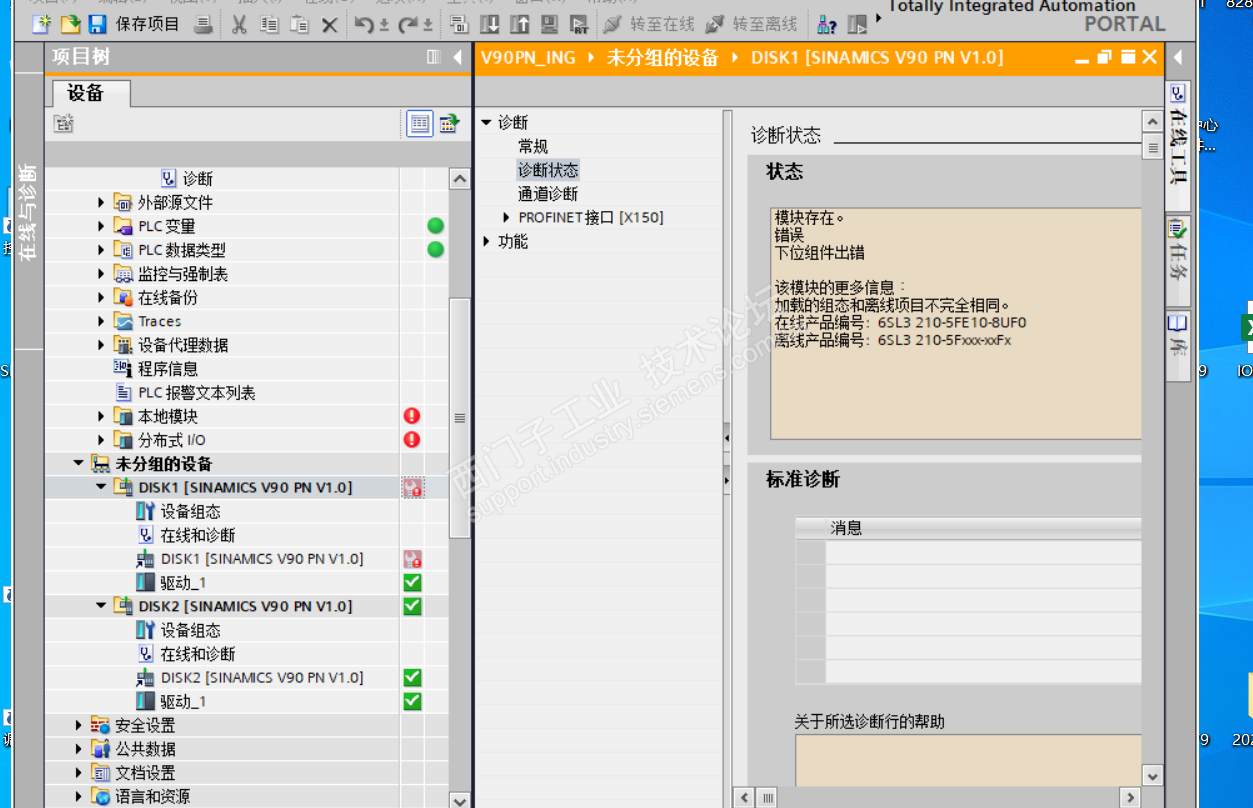
Task: Expand 外部源文件 tree node
Action: (x=101, y=202)
